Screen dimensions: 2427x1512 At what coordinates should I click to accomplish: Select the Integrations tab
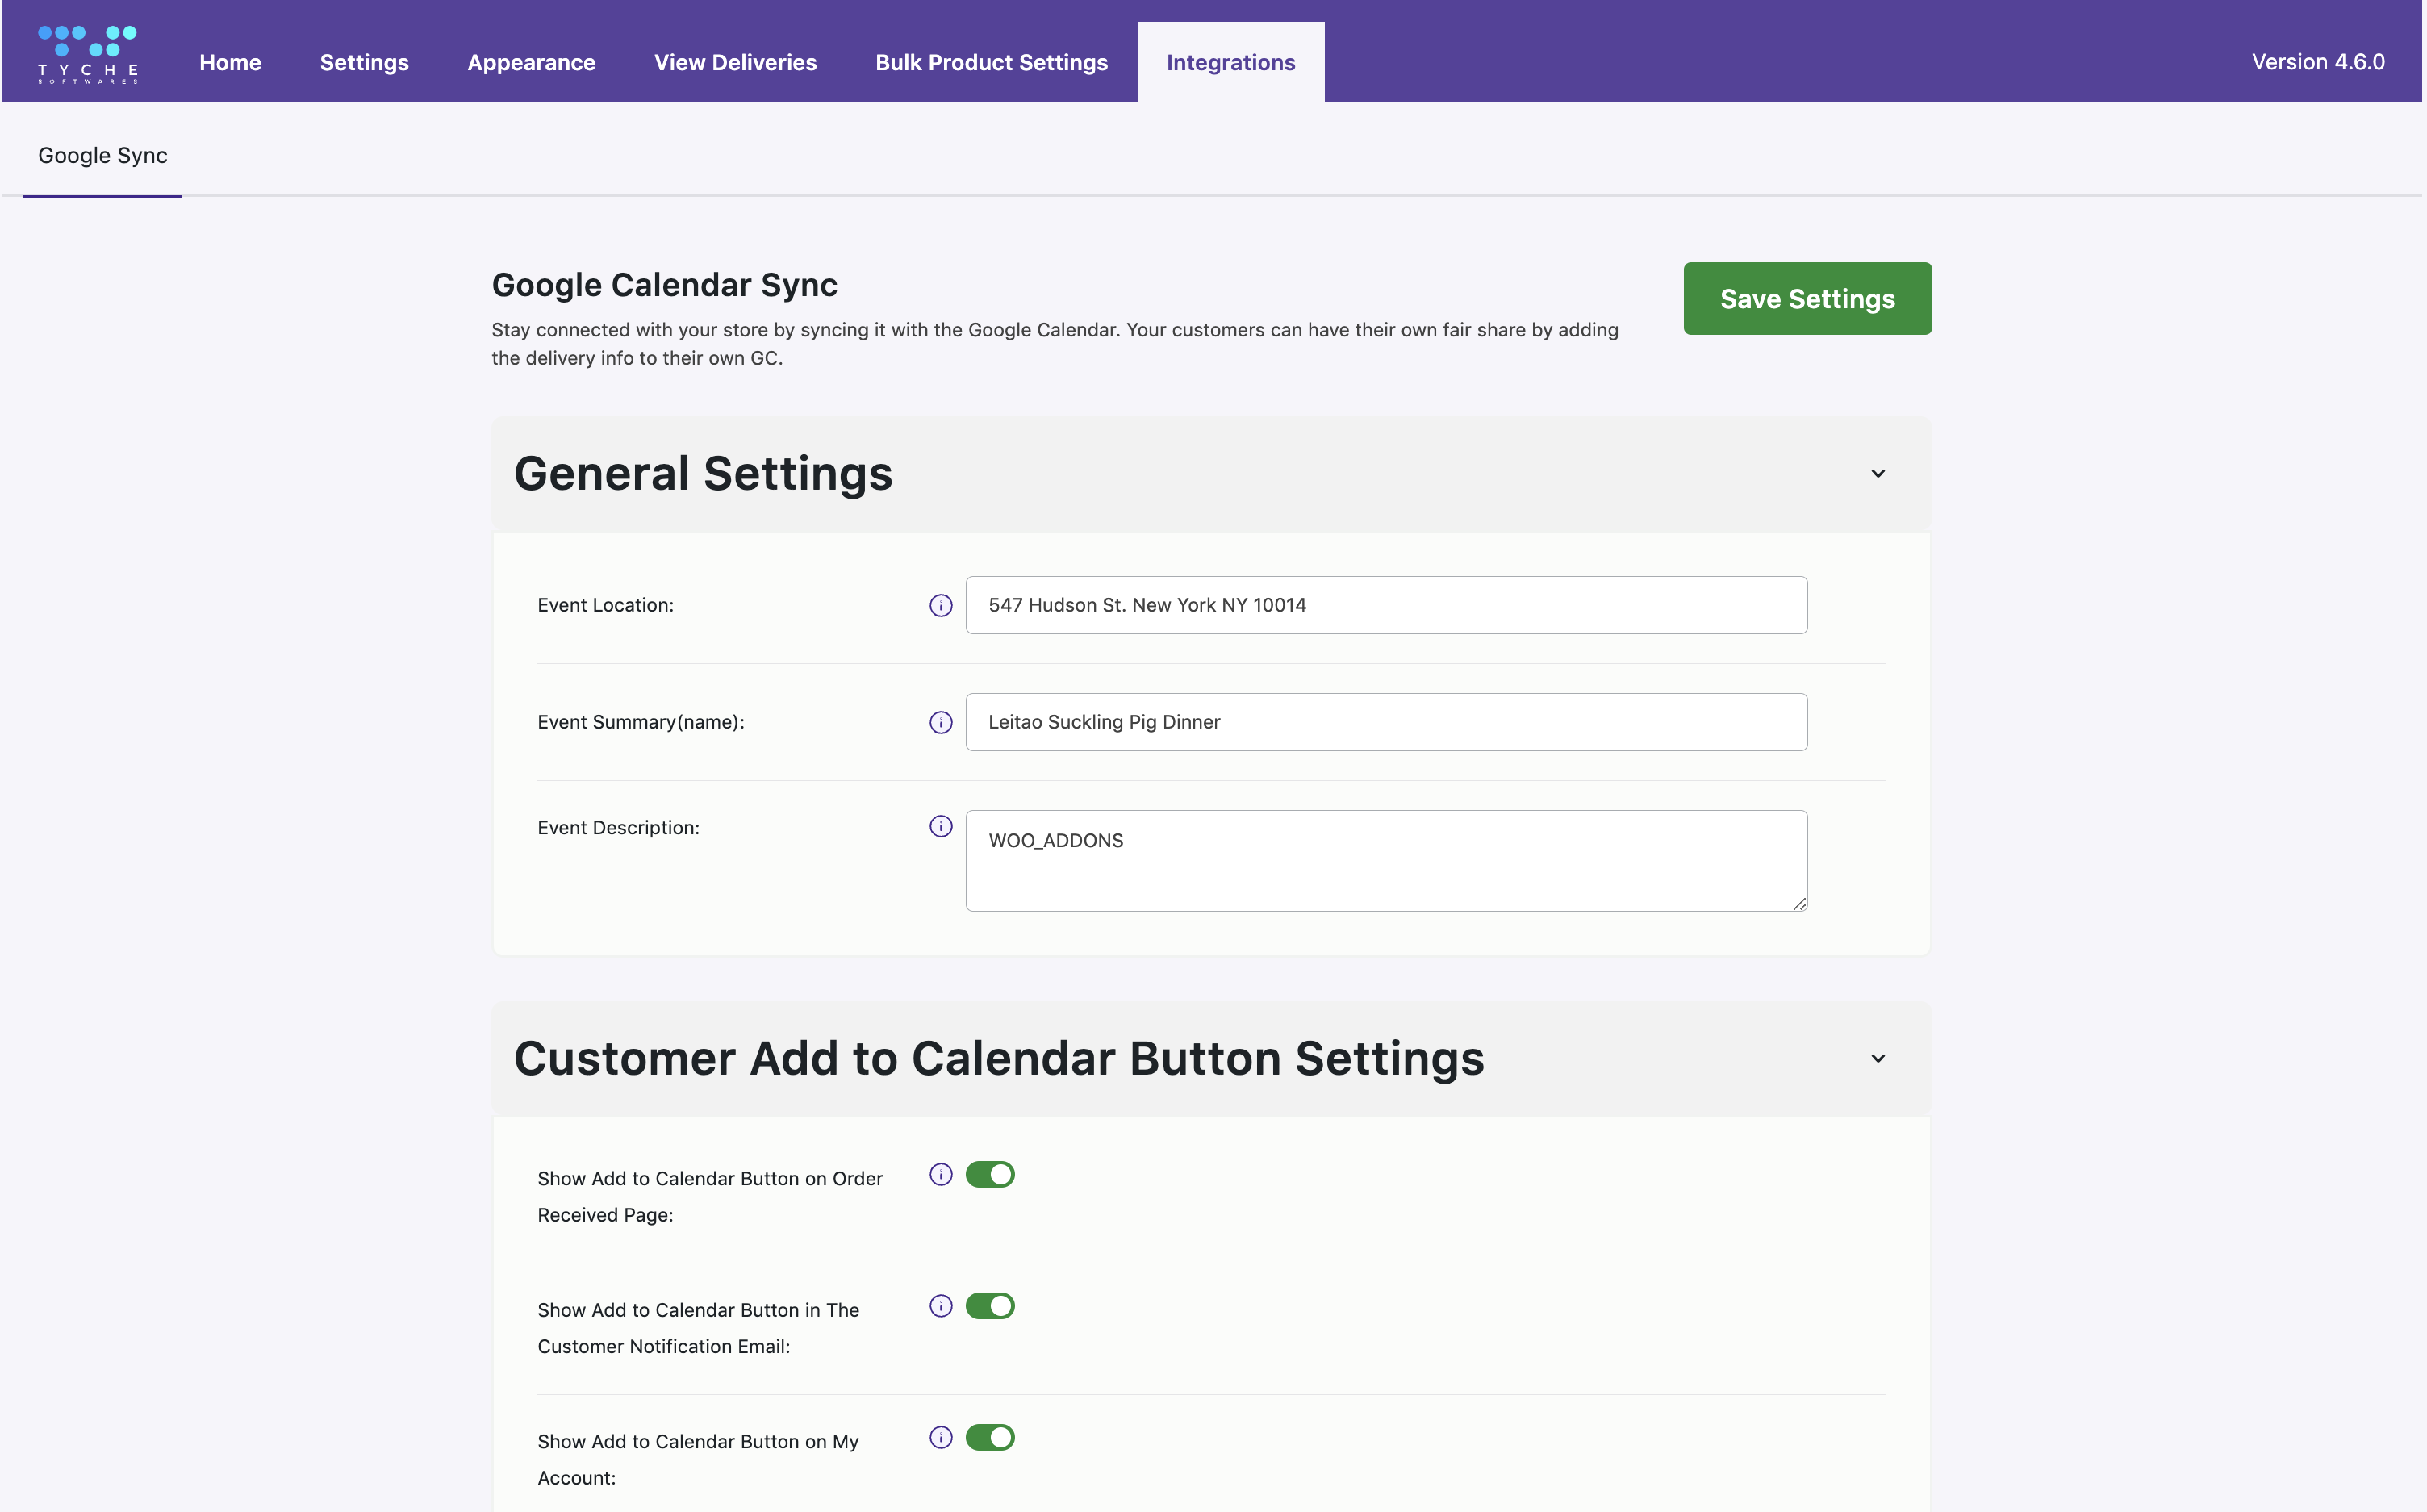[x=1230, y=62]
